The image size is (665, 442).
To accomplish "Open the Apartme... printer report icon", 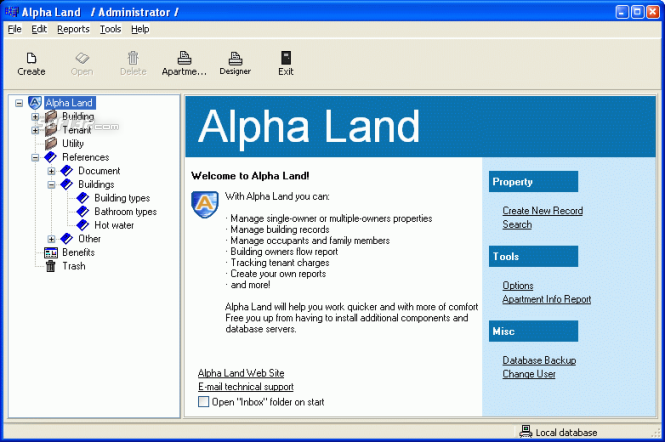I will pos(184,58).
